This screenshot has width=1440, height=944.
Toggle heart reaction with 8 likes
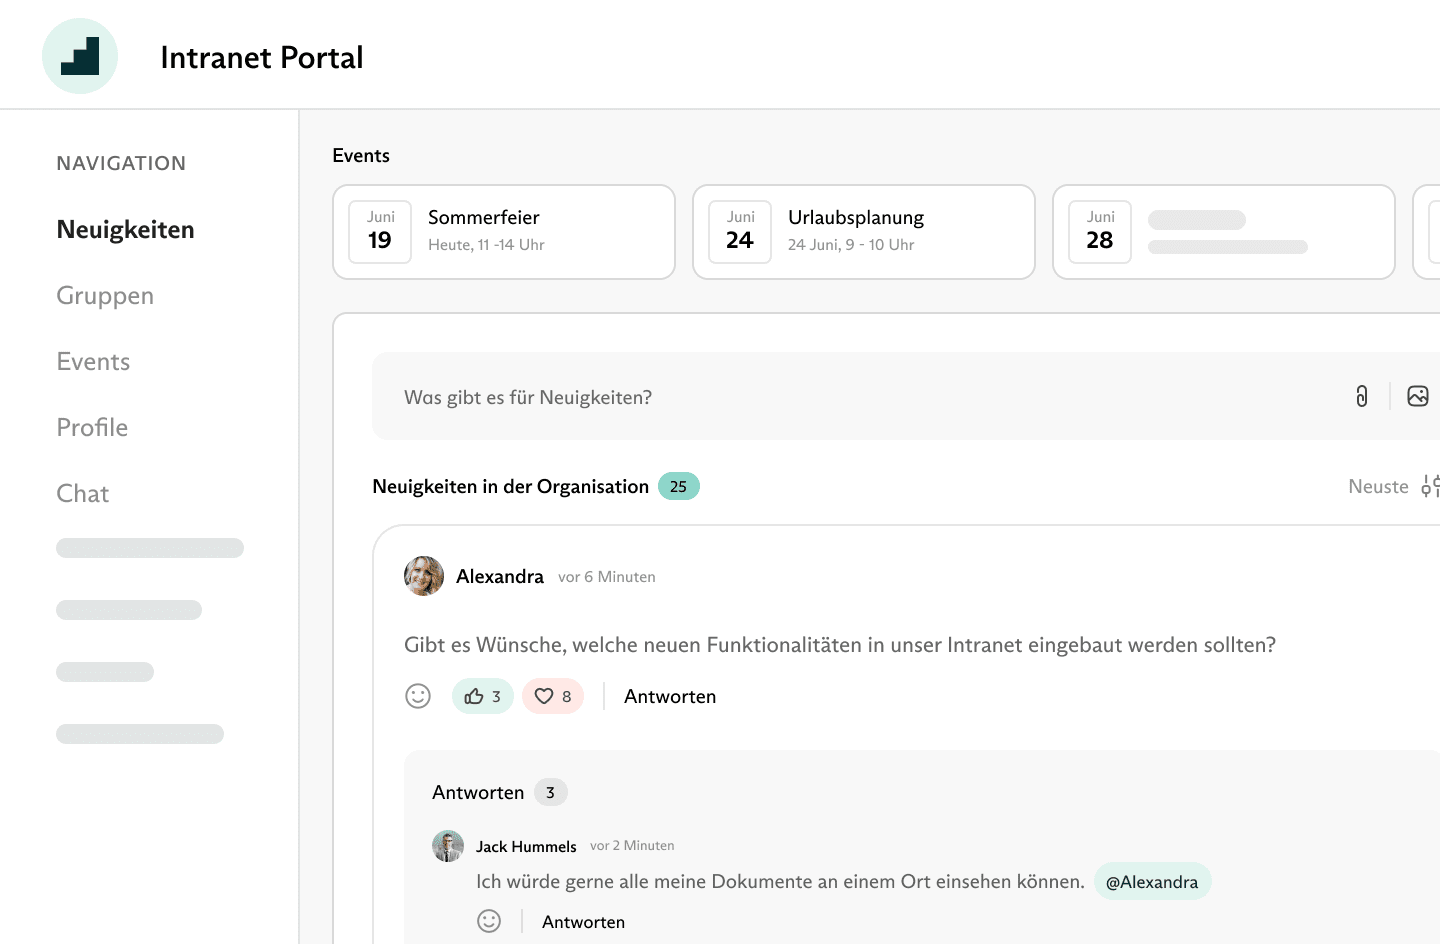pyautogui.click(x=553, y=696)
